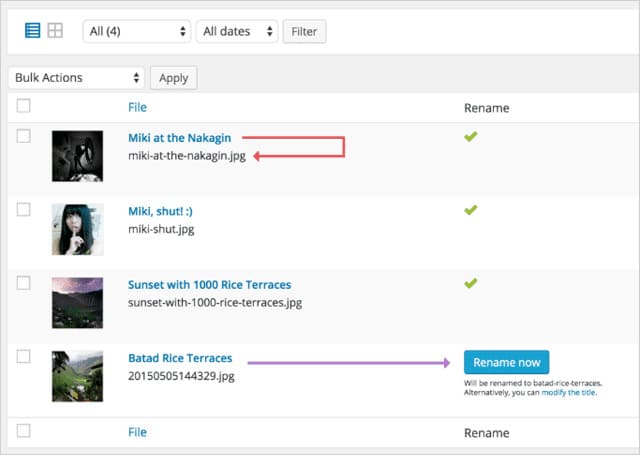Check the box for Miki at the Nakagin
This screenshot has height=455, width=640.
tap(24, 137)
